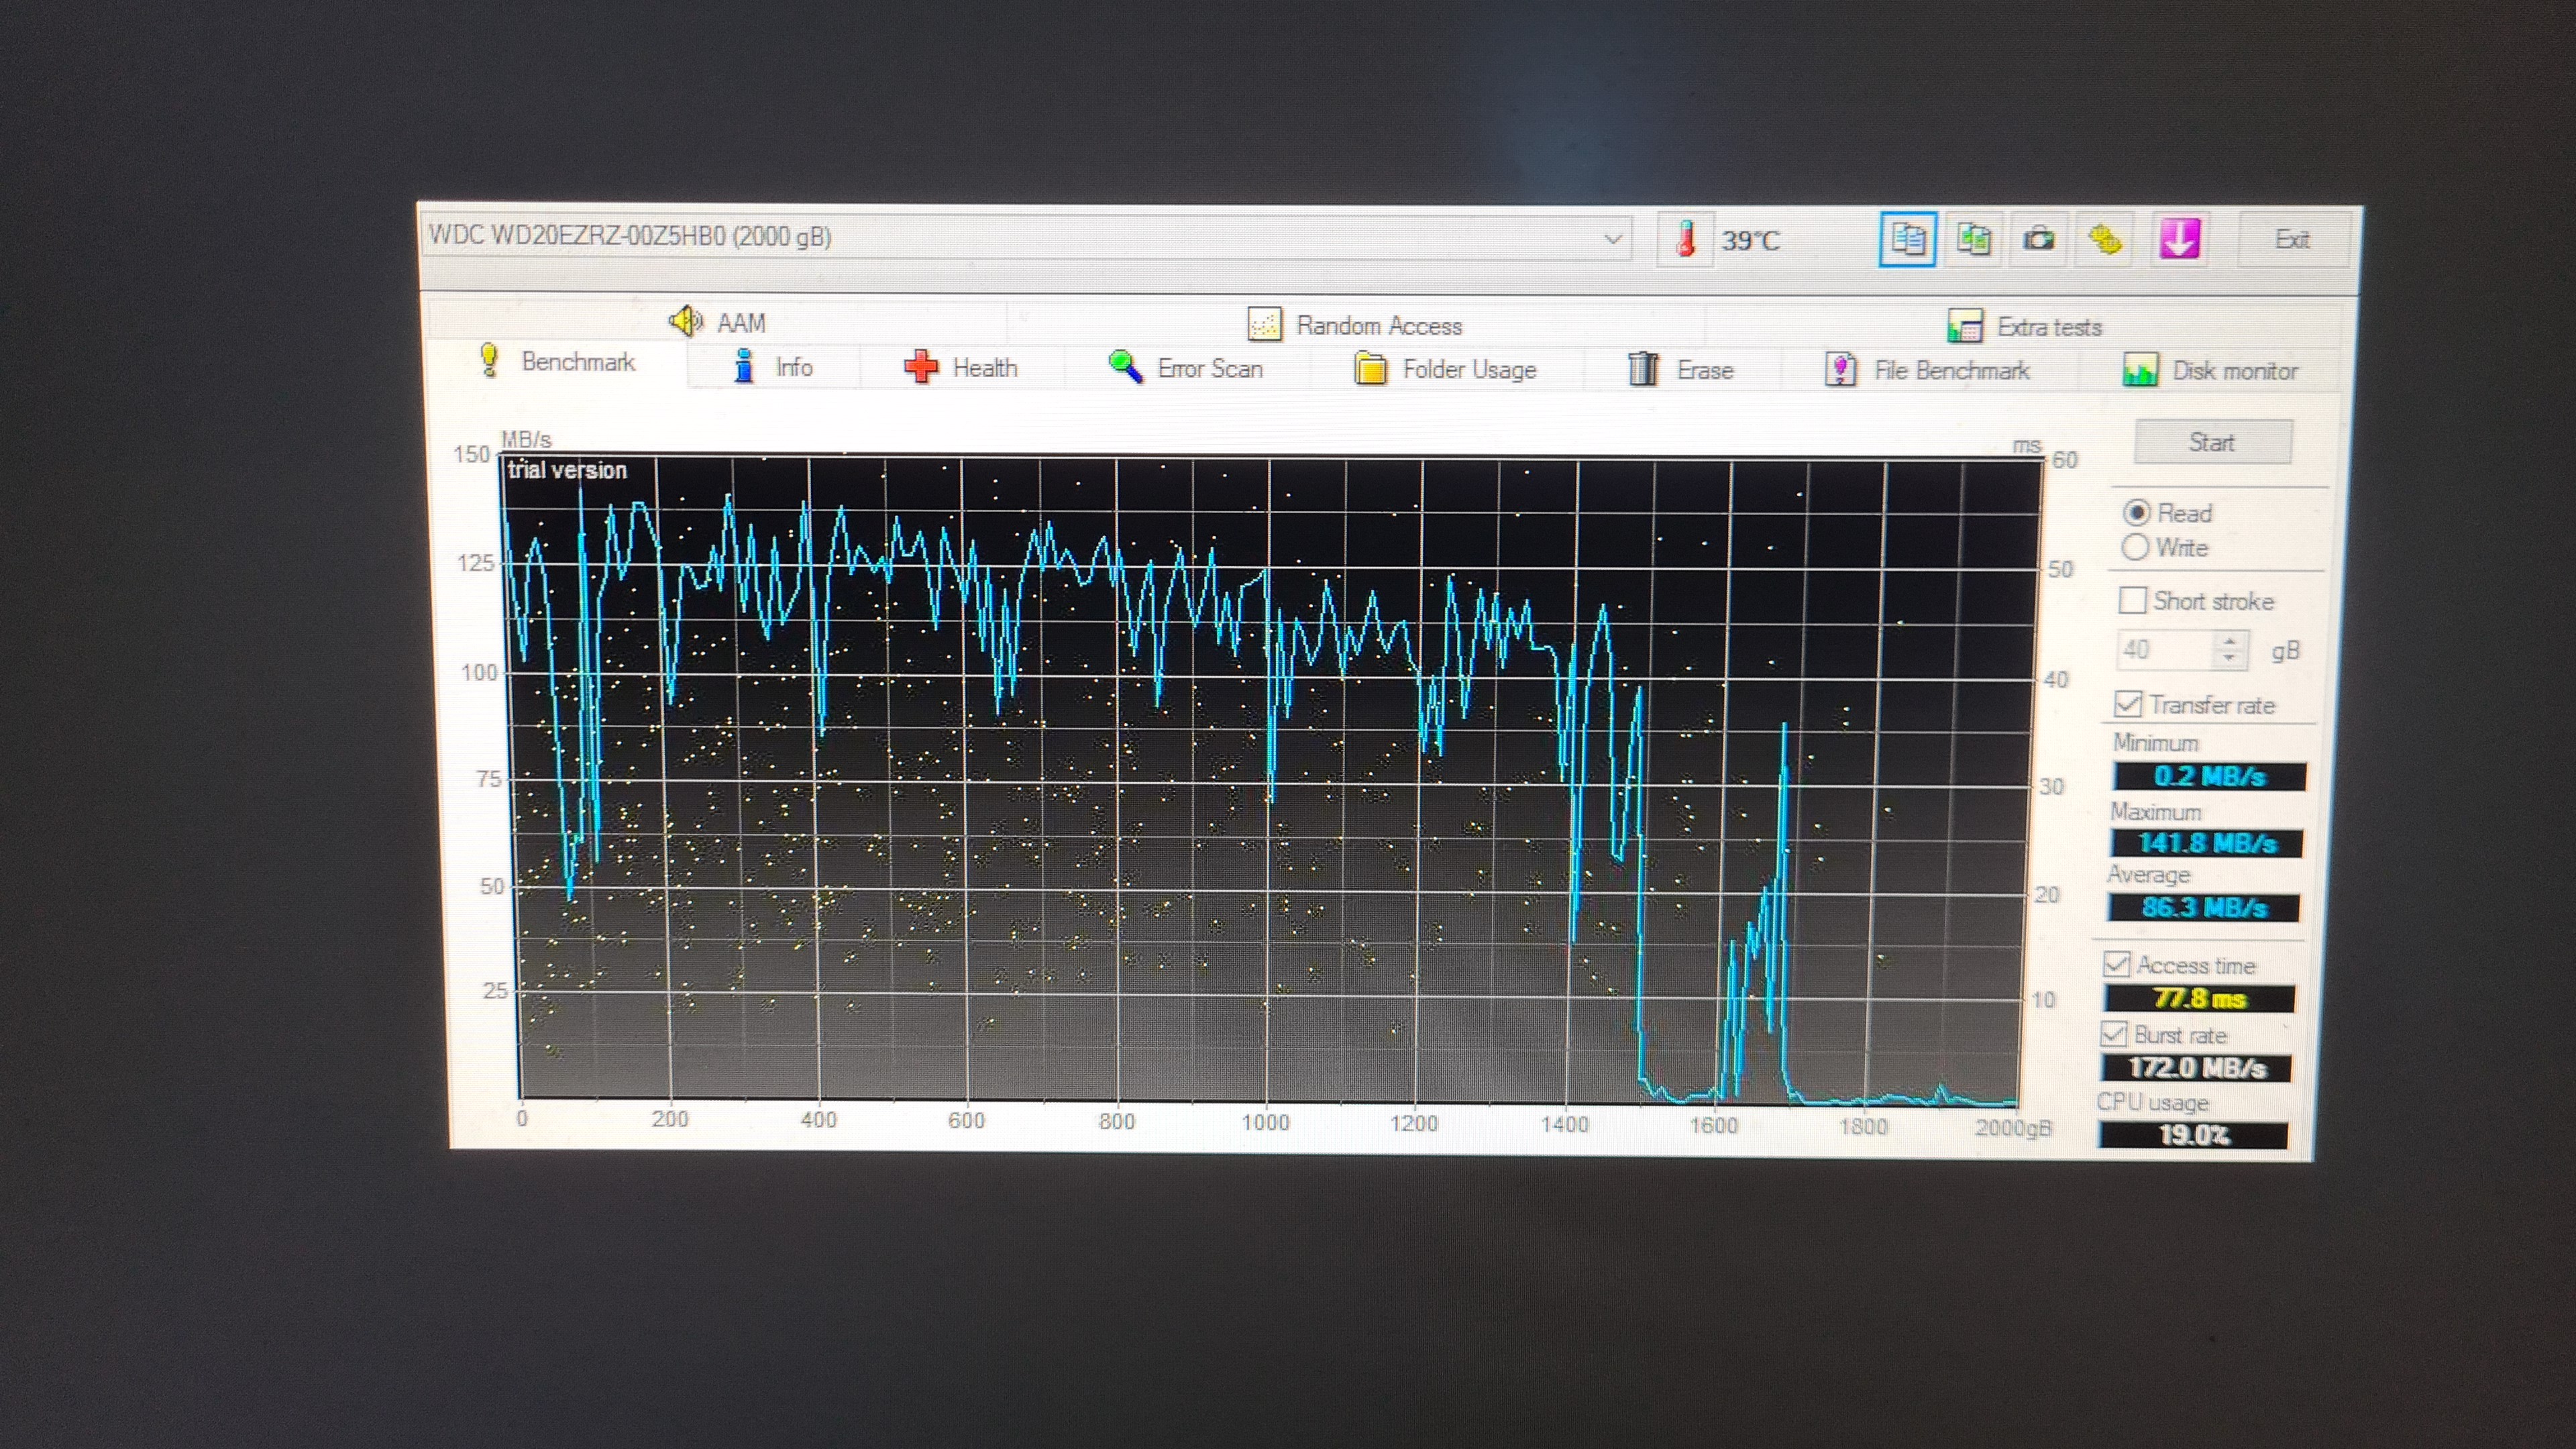The height and width of the screenshot is (1449, 2576).
Task: Disable the Access time checkbox
Action: tap(2116, 964)
